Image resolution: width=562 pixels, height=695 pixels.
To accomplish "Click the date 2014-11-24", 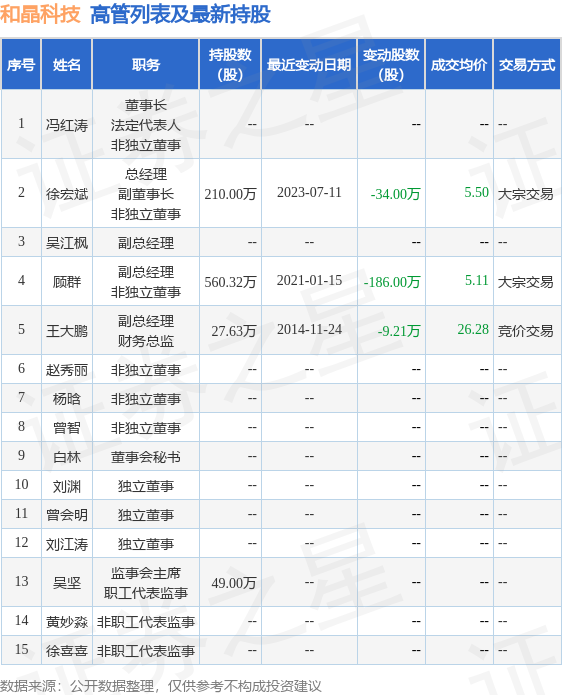I will coord(309,329).
